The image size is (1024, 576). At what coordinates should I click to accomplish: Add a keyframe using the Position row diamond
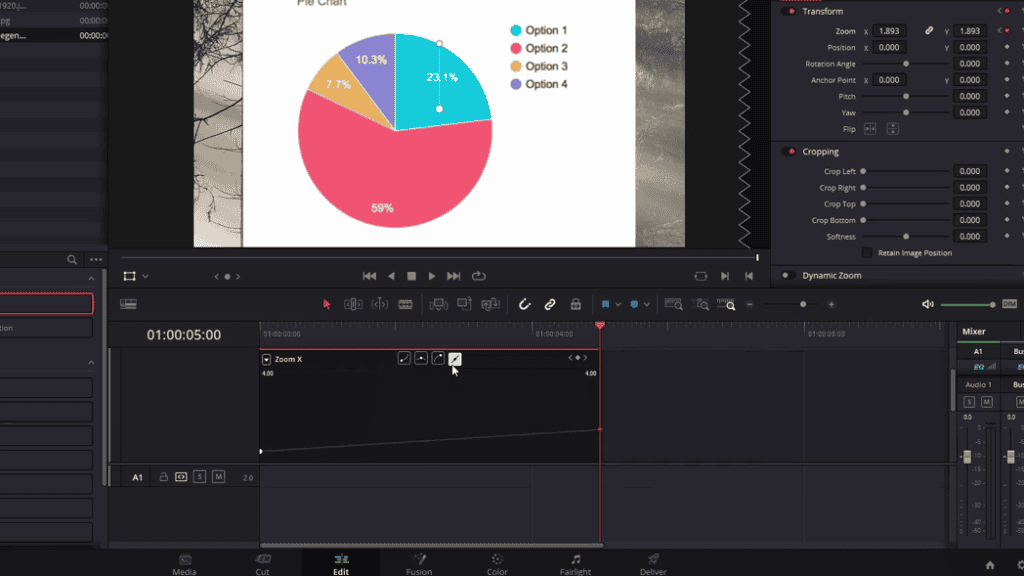coord(1007,47)
